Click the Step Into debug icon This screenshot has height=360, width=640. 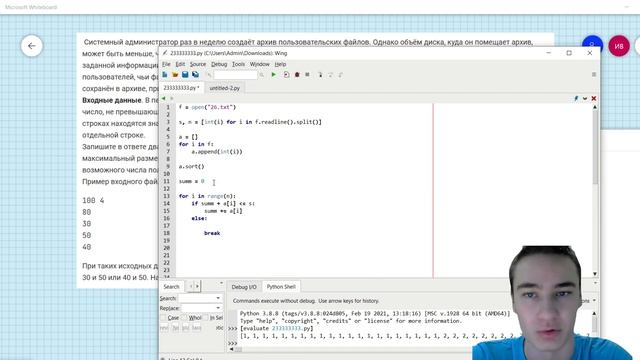click(320, 75)
